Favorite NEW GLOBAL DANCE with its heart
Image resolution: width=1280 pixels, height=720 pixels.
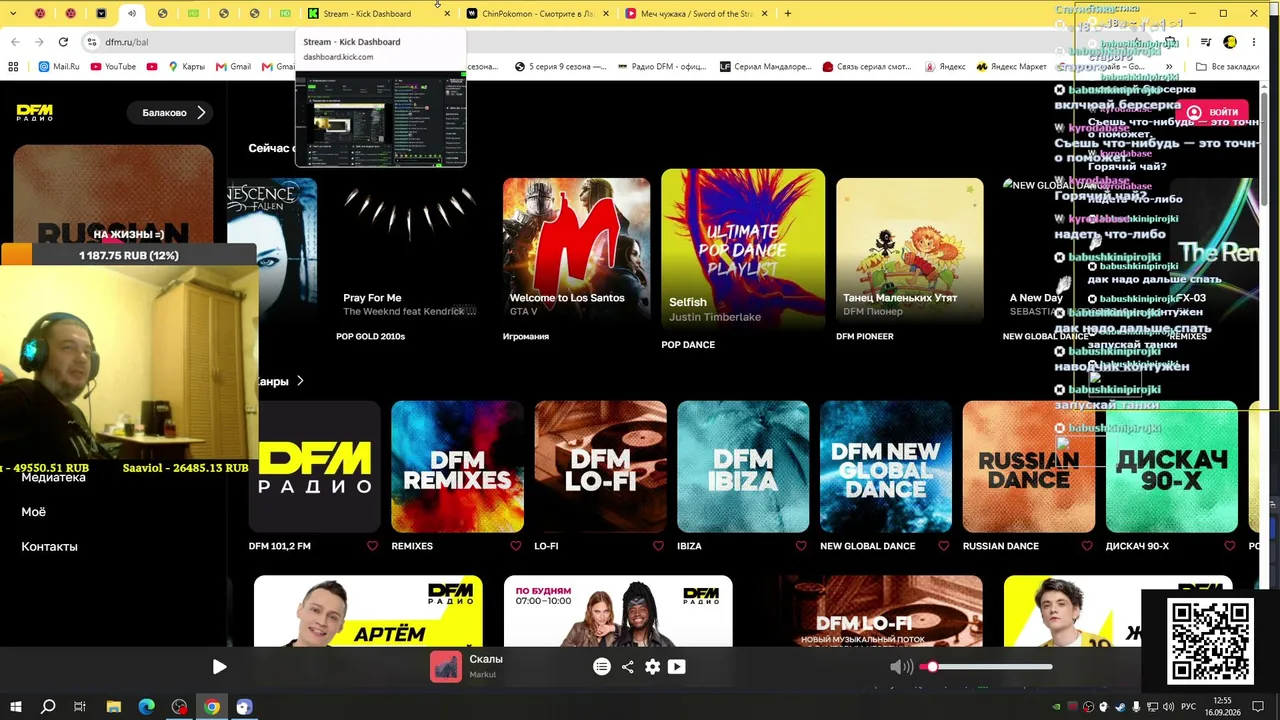click(x=944, y=546)
